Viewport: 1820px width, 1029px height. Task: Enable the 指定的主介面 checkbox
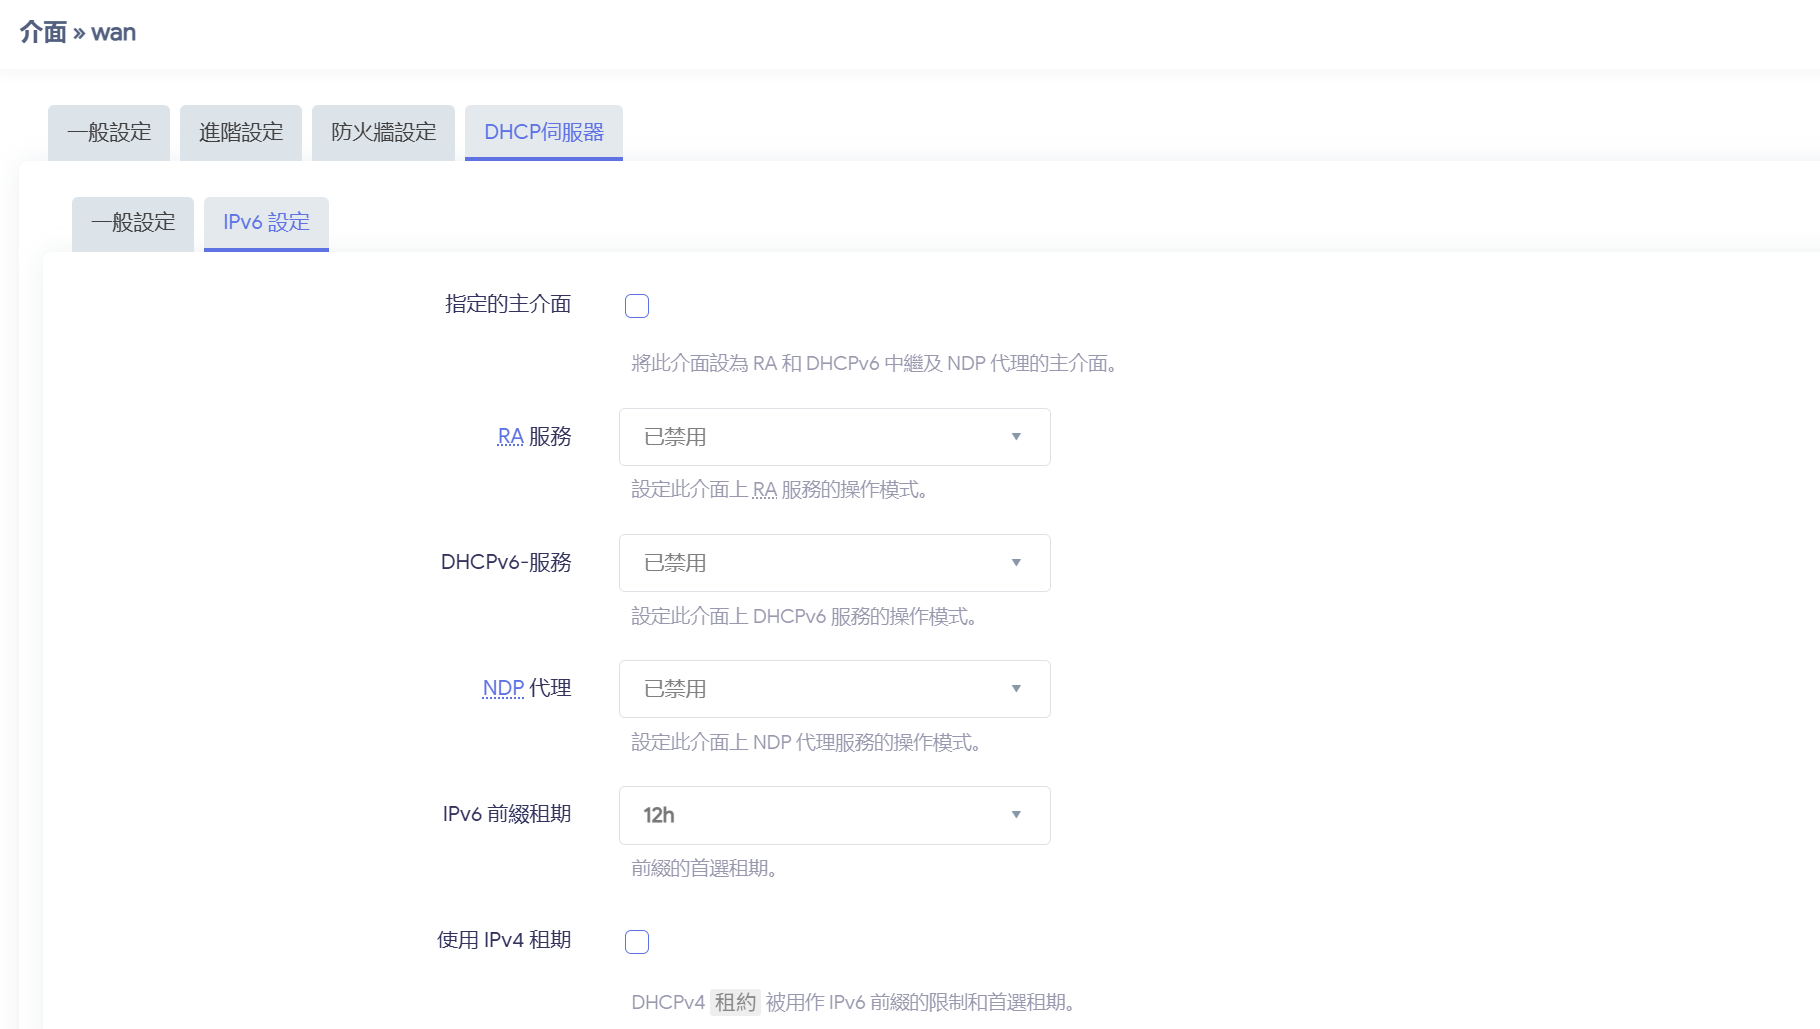(x=637, y=306)
